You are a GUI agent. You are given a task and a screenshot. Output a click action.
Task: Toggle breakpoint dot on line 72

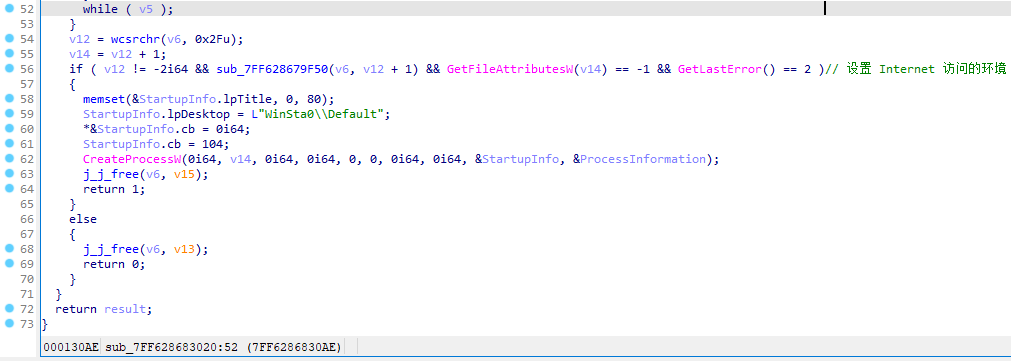click(9, 309)
